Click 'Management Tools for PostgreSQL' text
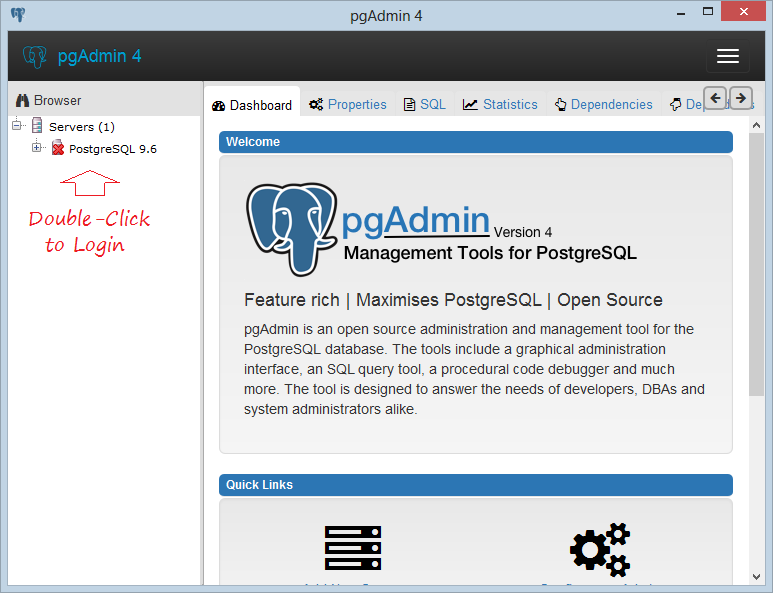The image size is (773, 593). coord(491,253)
